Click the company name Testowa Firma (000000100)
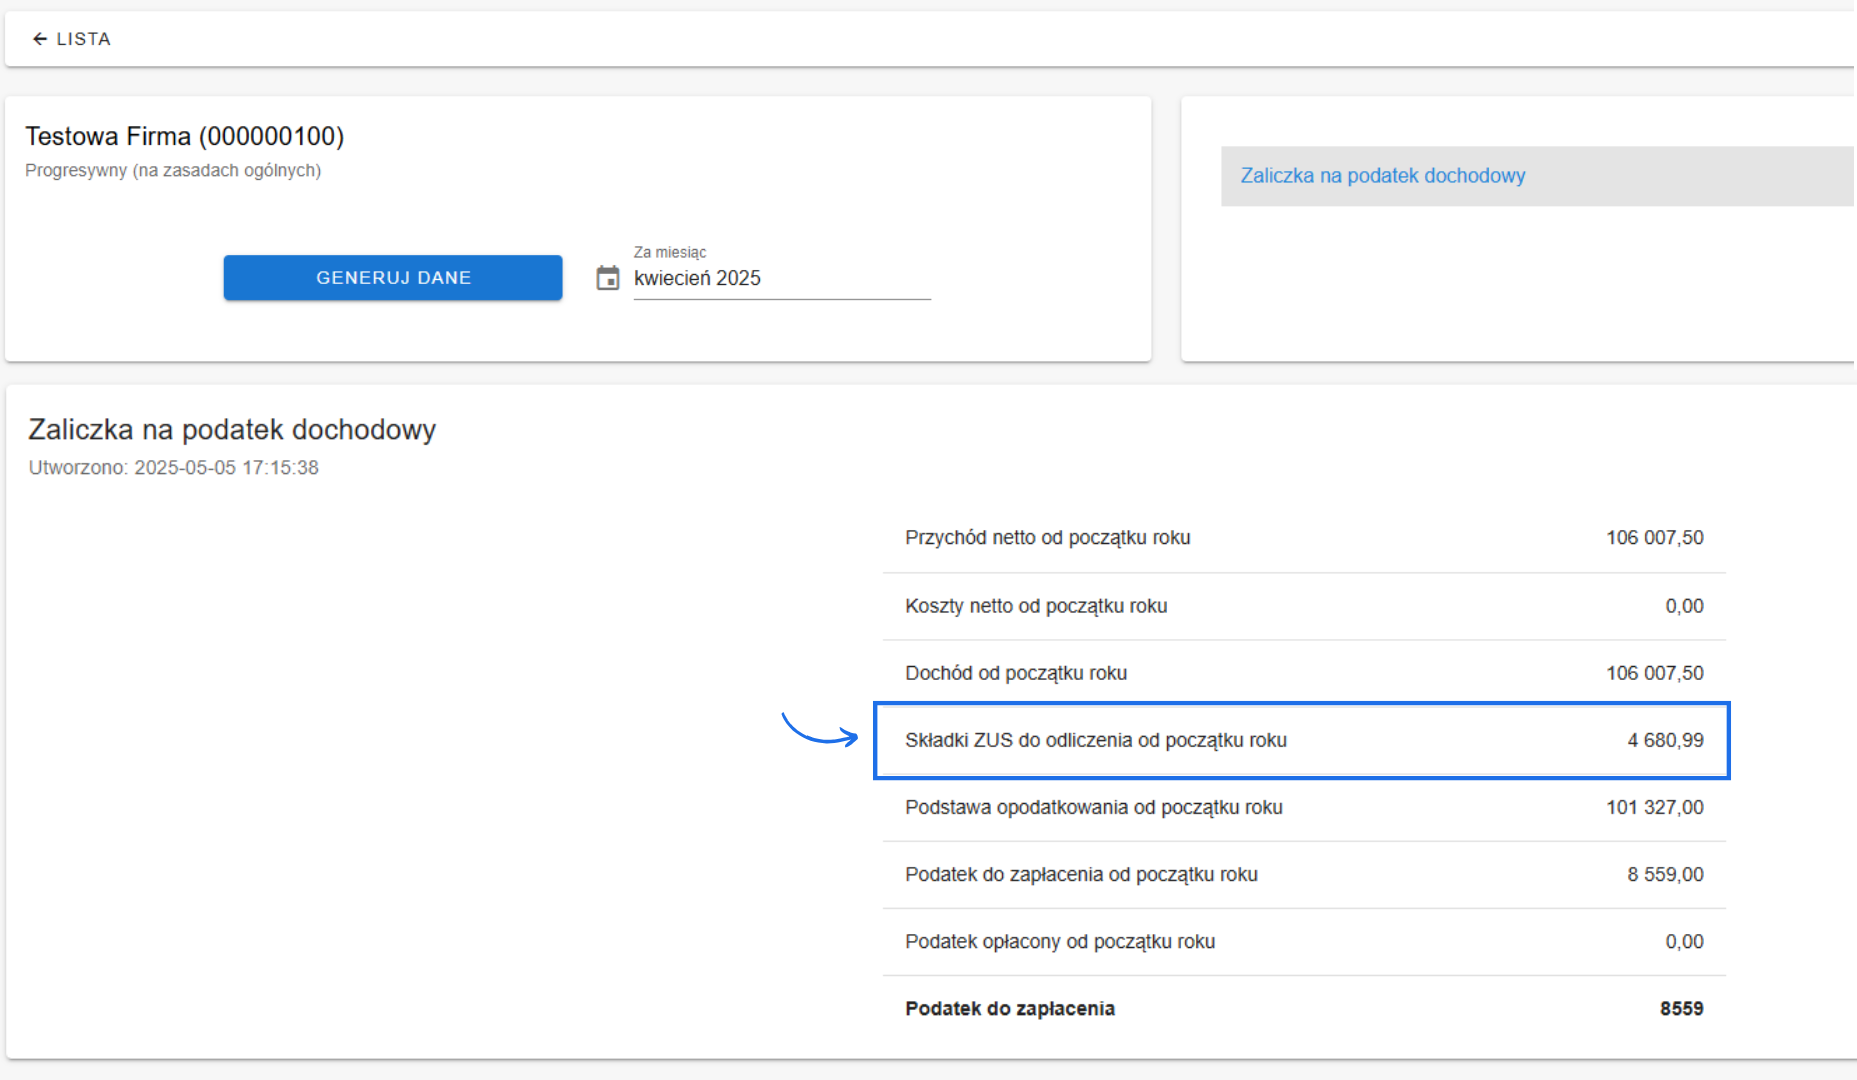 pos(184,136)
